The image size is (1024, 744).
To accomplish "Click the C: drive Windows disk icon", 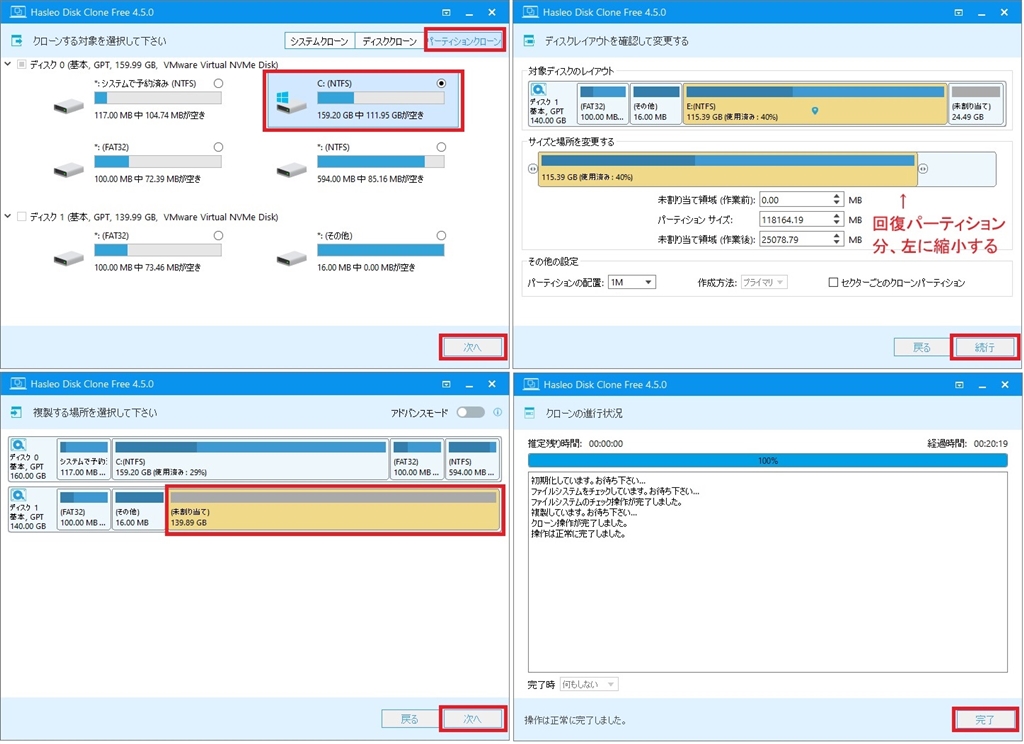I will click(291, 102).
